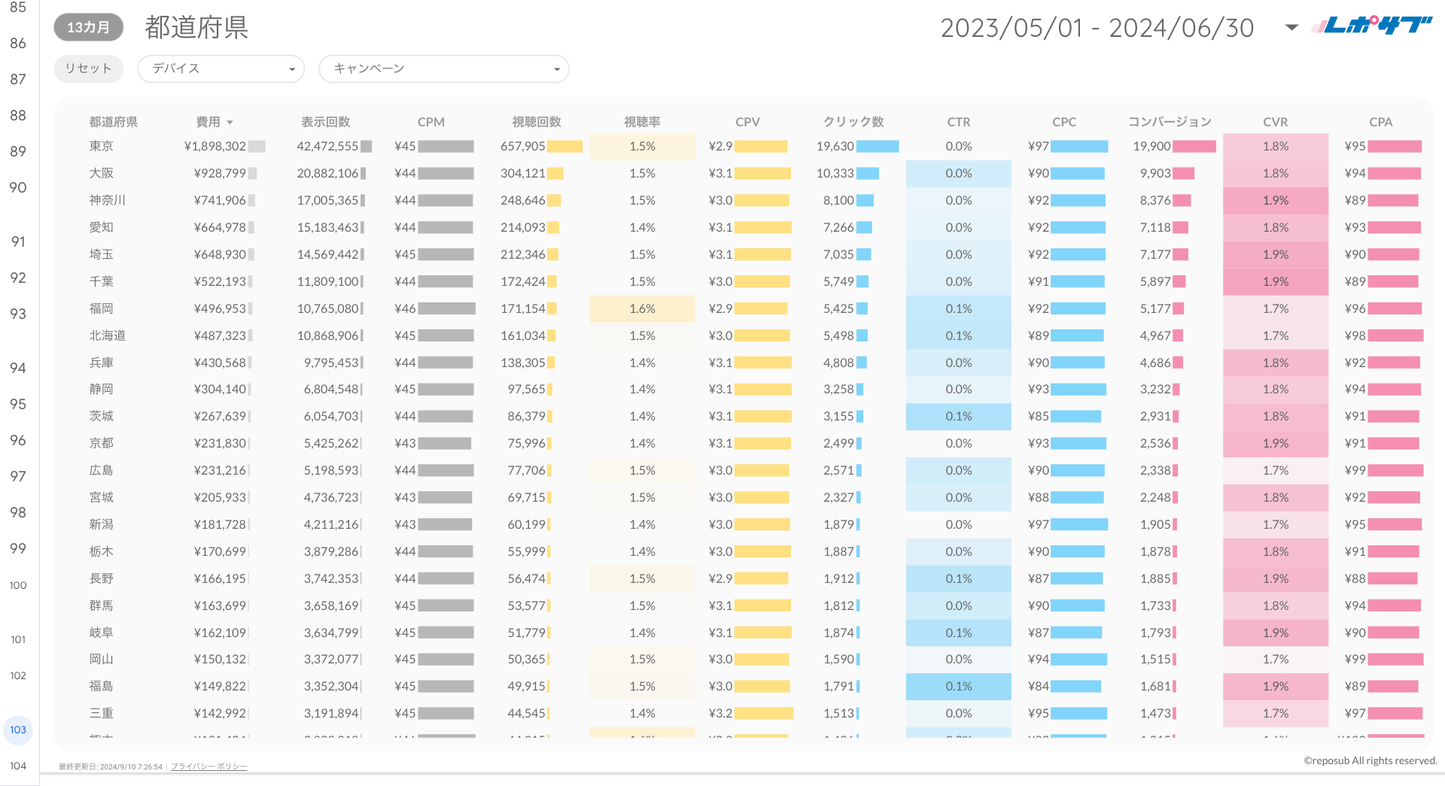Click the 費用 sort arrow icon
The height and width of the screenshot is (786, 1445).
click(230, 123)
